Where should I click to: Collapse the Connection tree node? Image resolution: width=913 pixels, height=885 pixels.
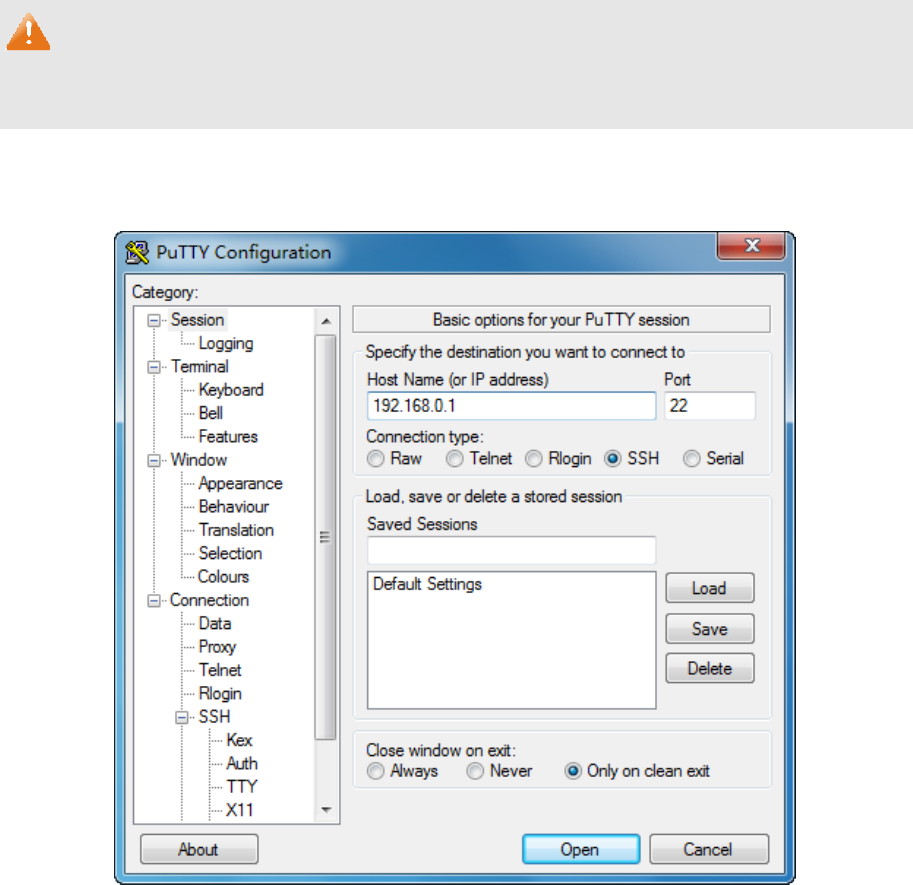coord(154,600)
